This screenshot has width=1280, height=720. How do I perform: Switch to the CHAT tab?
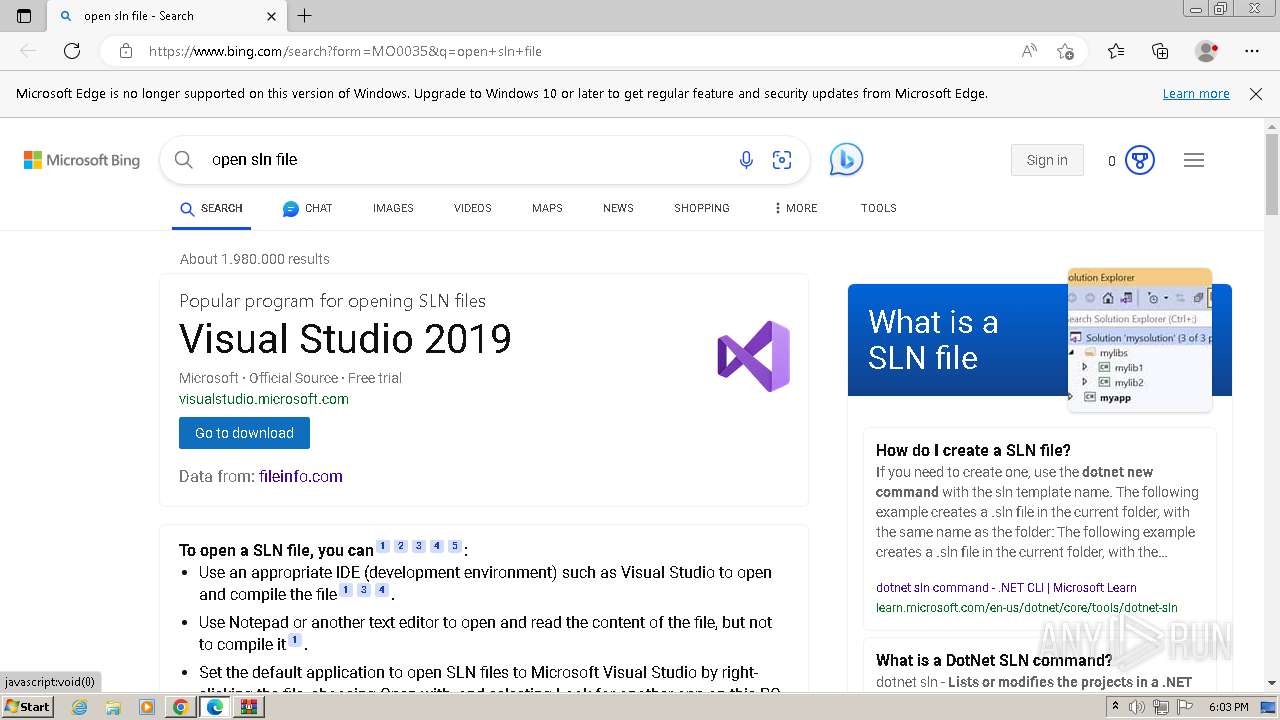click(x=307, y=209)
